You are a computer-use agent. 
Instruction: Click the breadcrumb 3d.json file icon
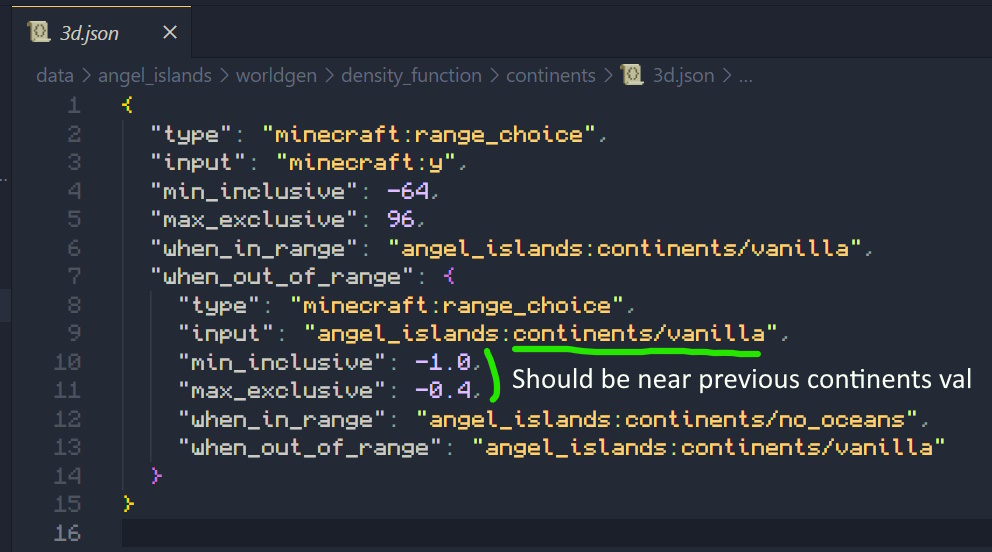click(631, 75)
